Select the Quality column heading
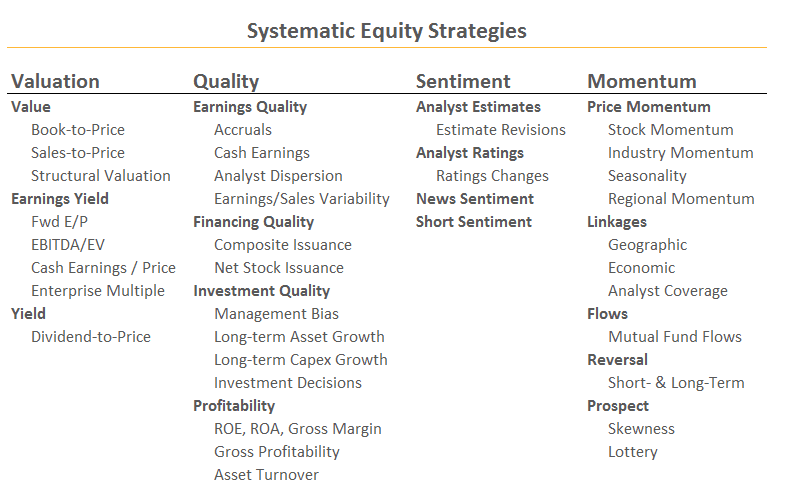791x498 pixels. point(226,81)
